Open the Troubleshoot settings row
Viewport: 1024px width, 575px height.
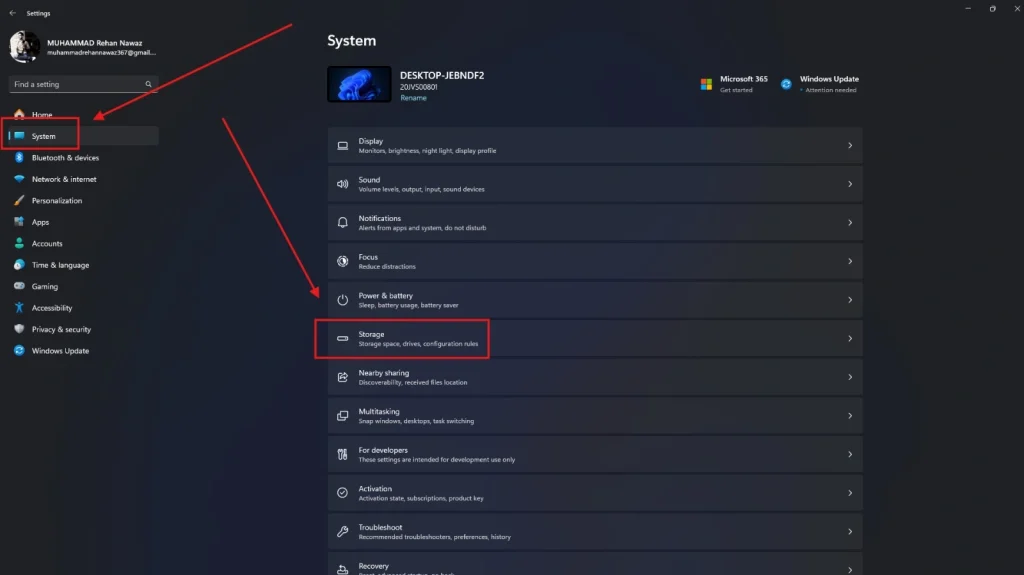pos(595,531)
